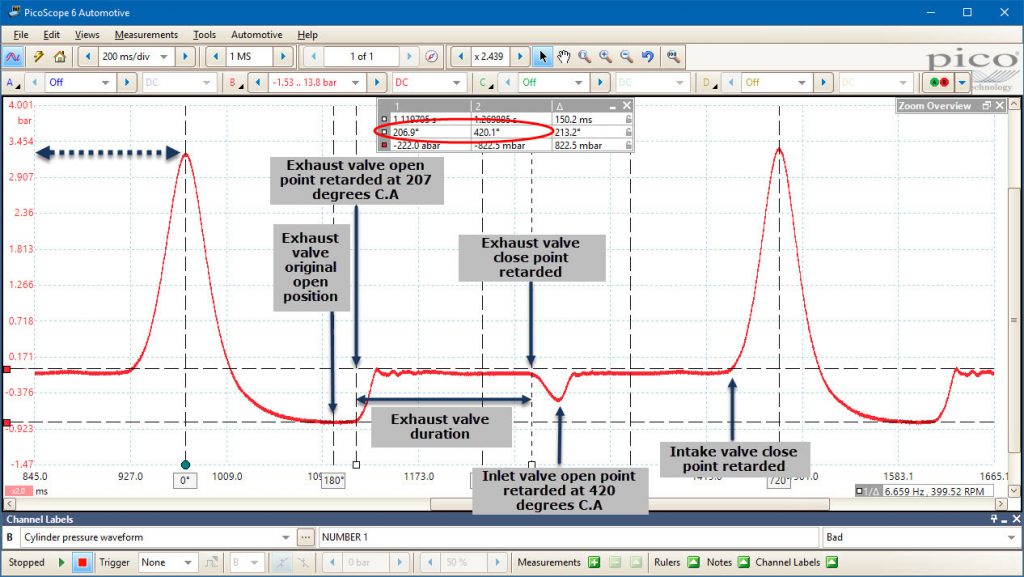Increase the x 2.439 zoom factor

(x=520, y=57)
